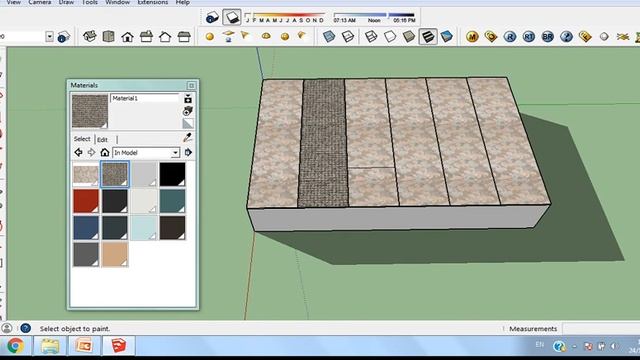This screenshot has height=360, width=640.
Task: Open the Camera menu
Action: pos(39,2)
